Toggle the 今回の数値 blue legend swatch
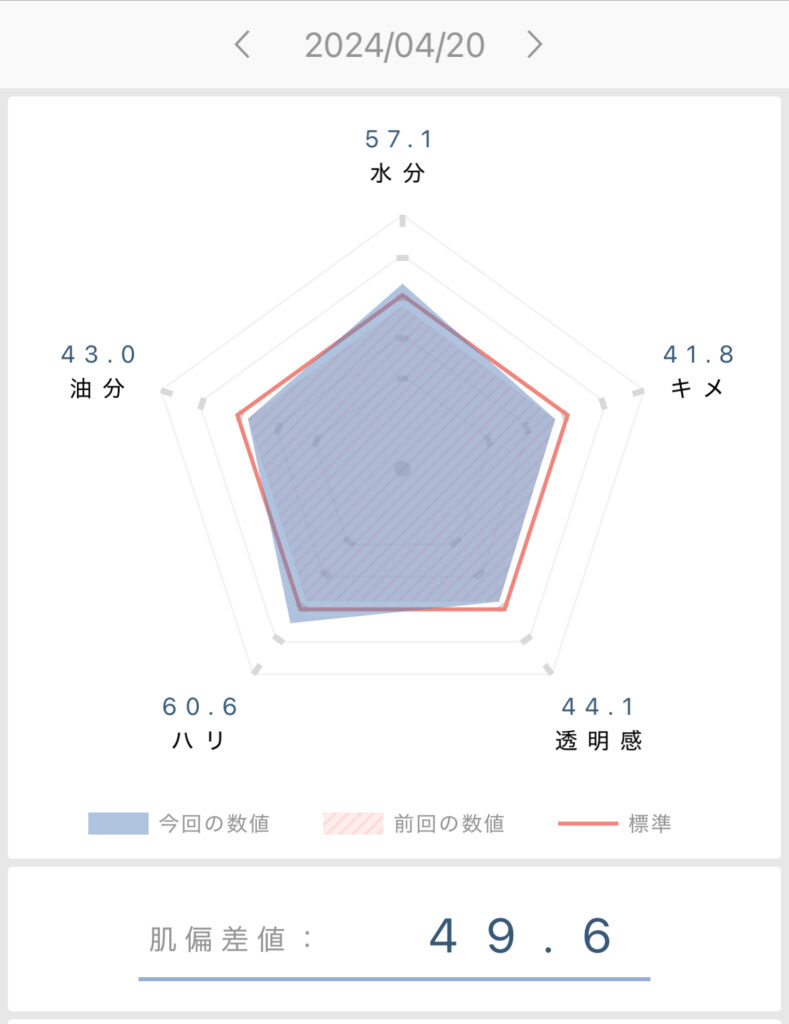This screenshot has height=1024, width=789. (x=118, y=824)
